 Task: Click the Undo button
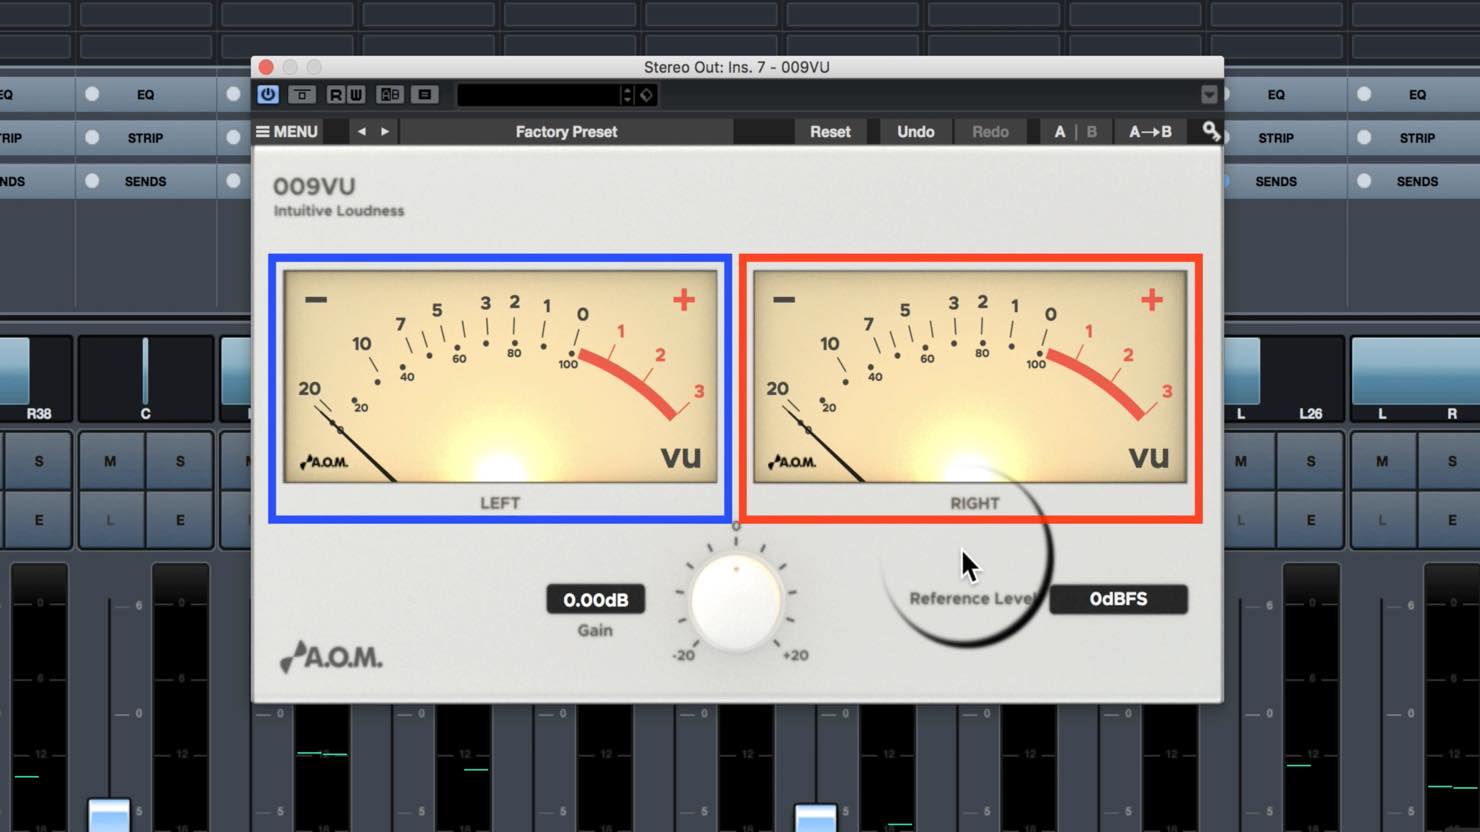(x=915, y=131)
